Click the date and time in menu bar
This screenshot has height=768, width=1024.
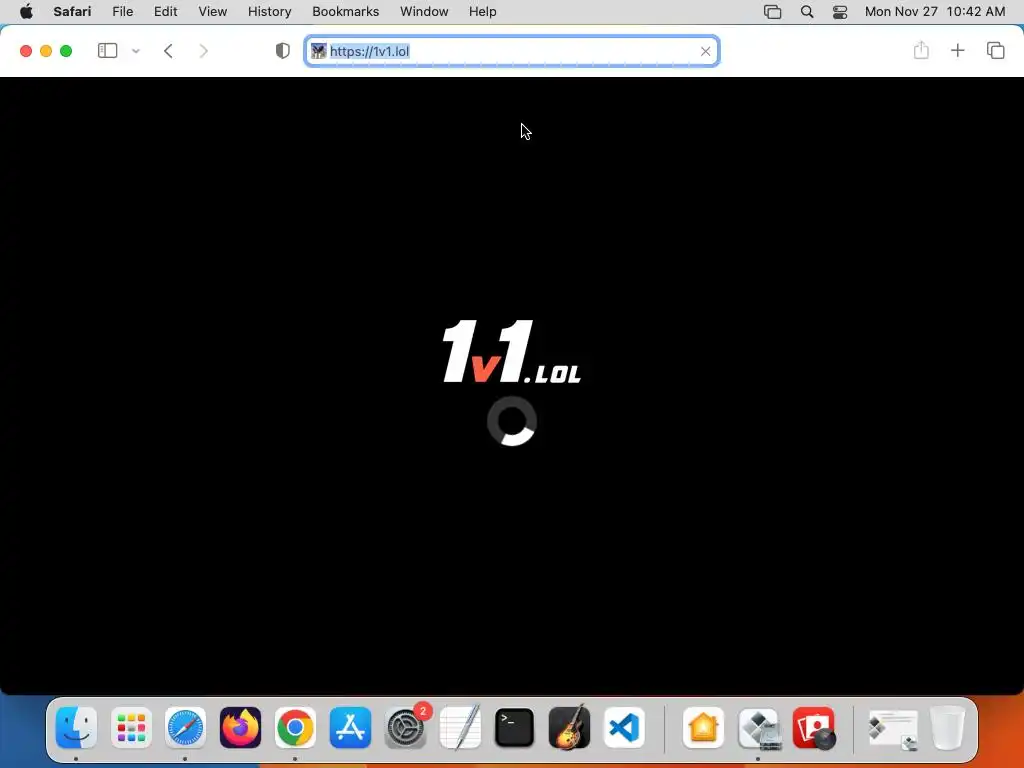(935, 12)
